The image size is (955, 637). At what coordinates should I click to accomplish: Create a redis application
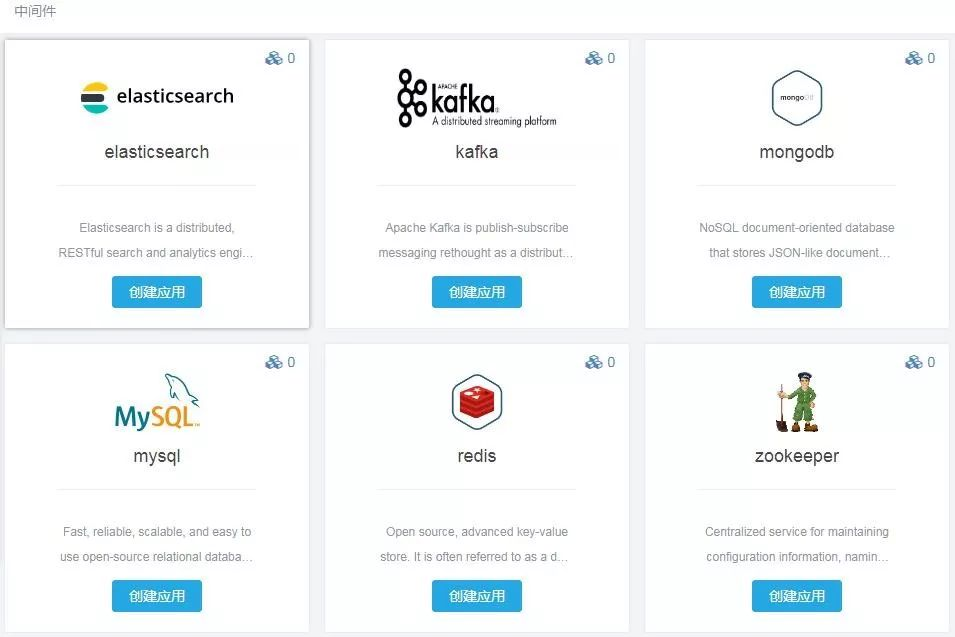477,596
